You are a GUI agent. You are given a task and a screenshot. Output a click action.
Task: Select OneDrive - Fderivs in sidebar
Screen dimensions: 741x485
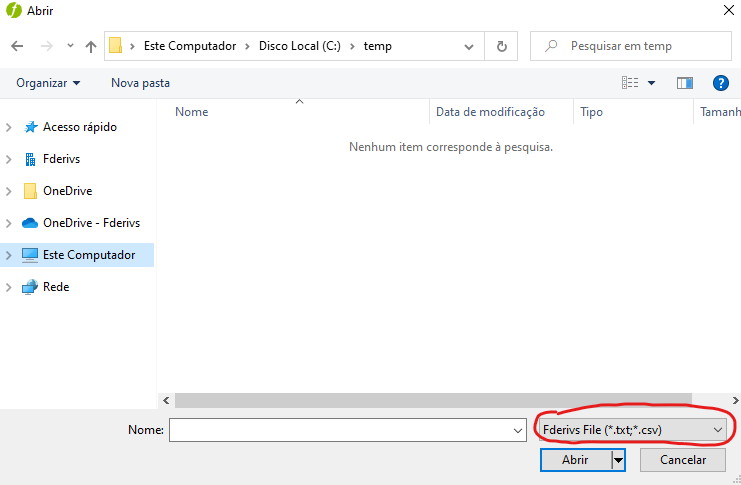(x=91, y=223)
